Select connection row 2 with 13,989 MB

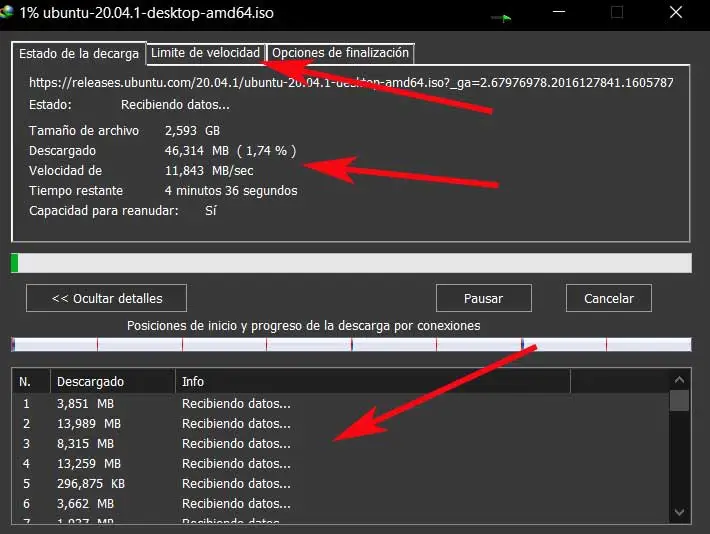tap(341, 423)
